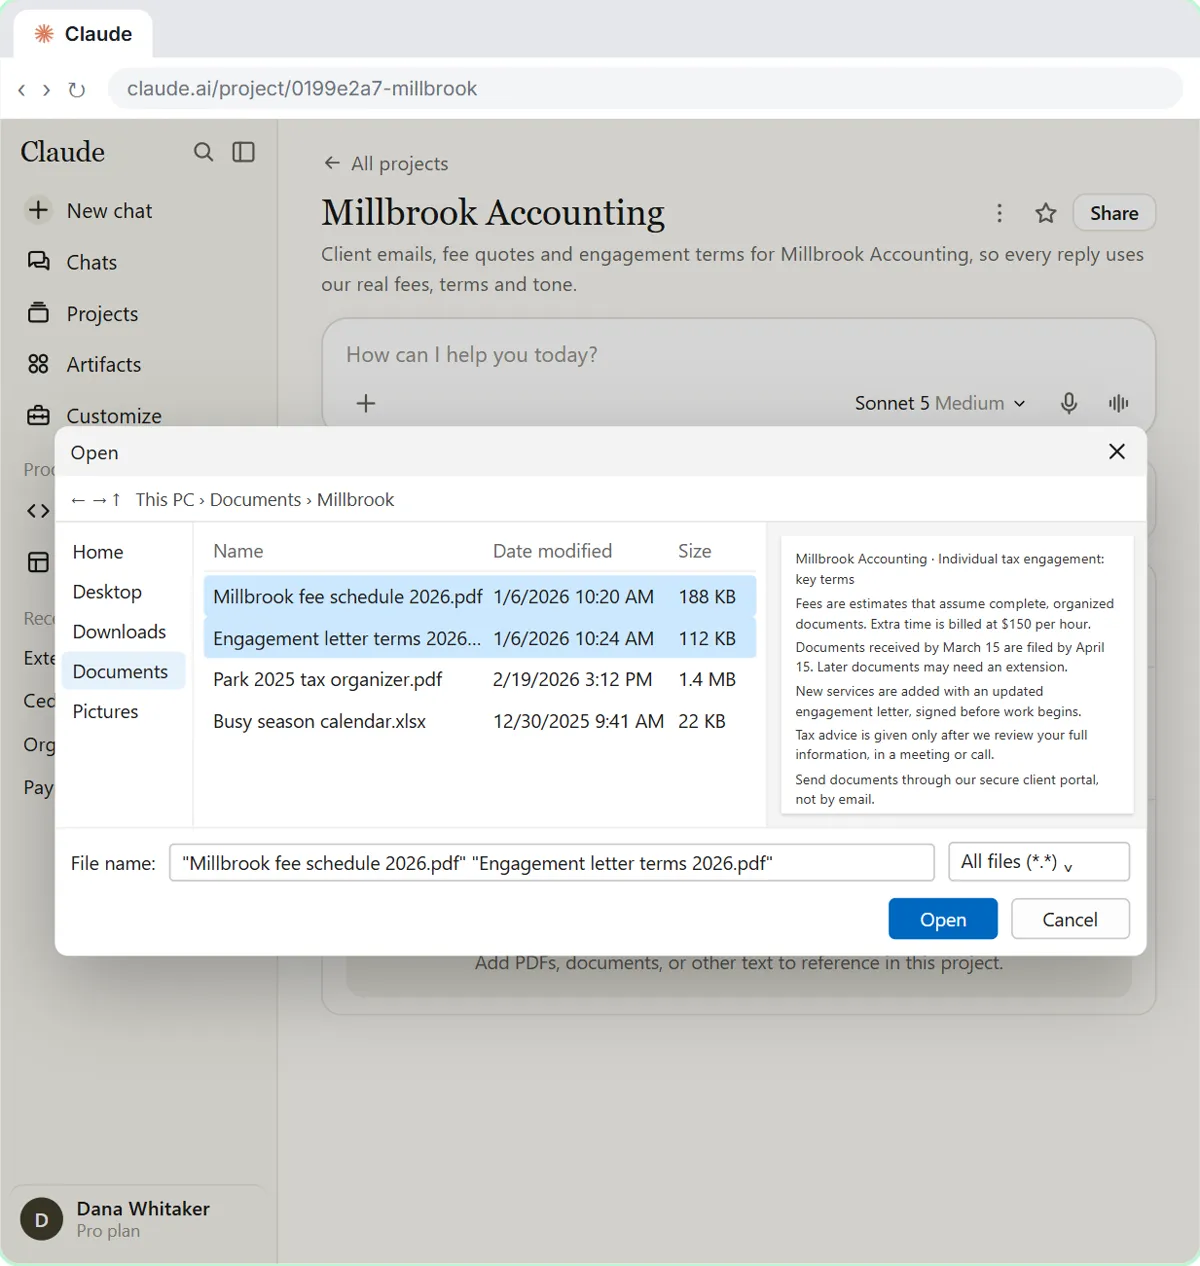Open Dana Whitaker account menu
The image size is (1200, 1266).
point(138,1219)
